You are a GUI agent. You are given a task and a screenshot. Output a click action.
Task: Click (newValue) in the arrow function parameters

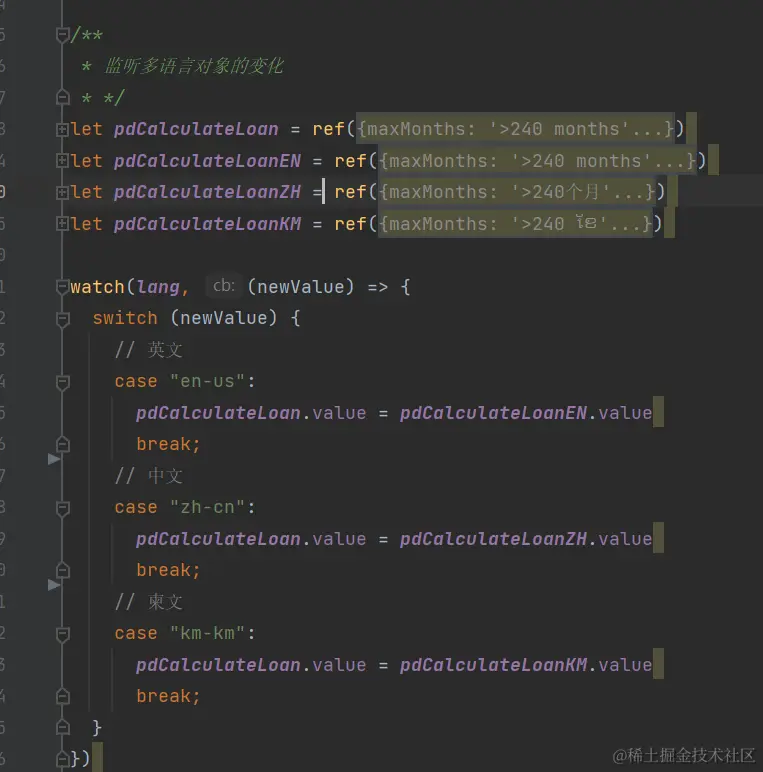pyautogui.click(x=300, y=287)
